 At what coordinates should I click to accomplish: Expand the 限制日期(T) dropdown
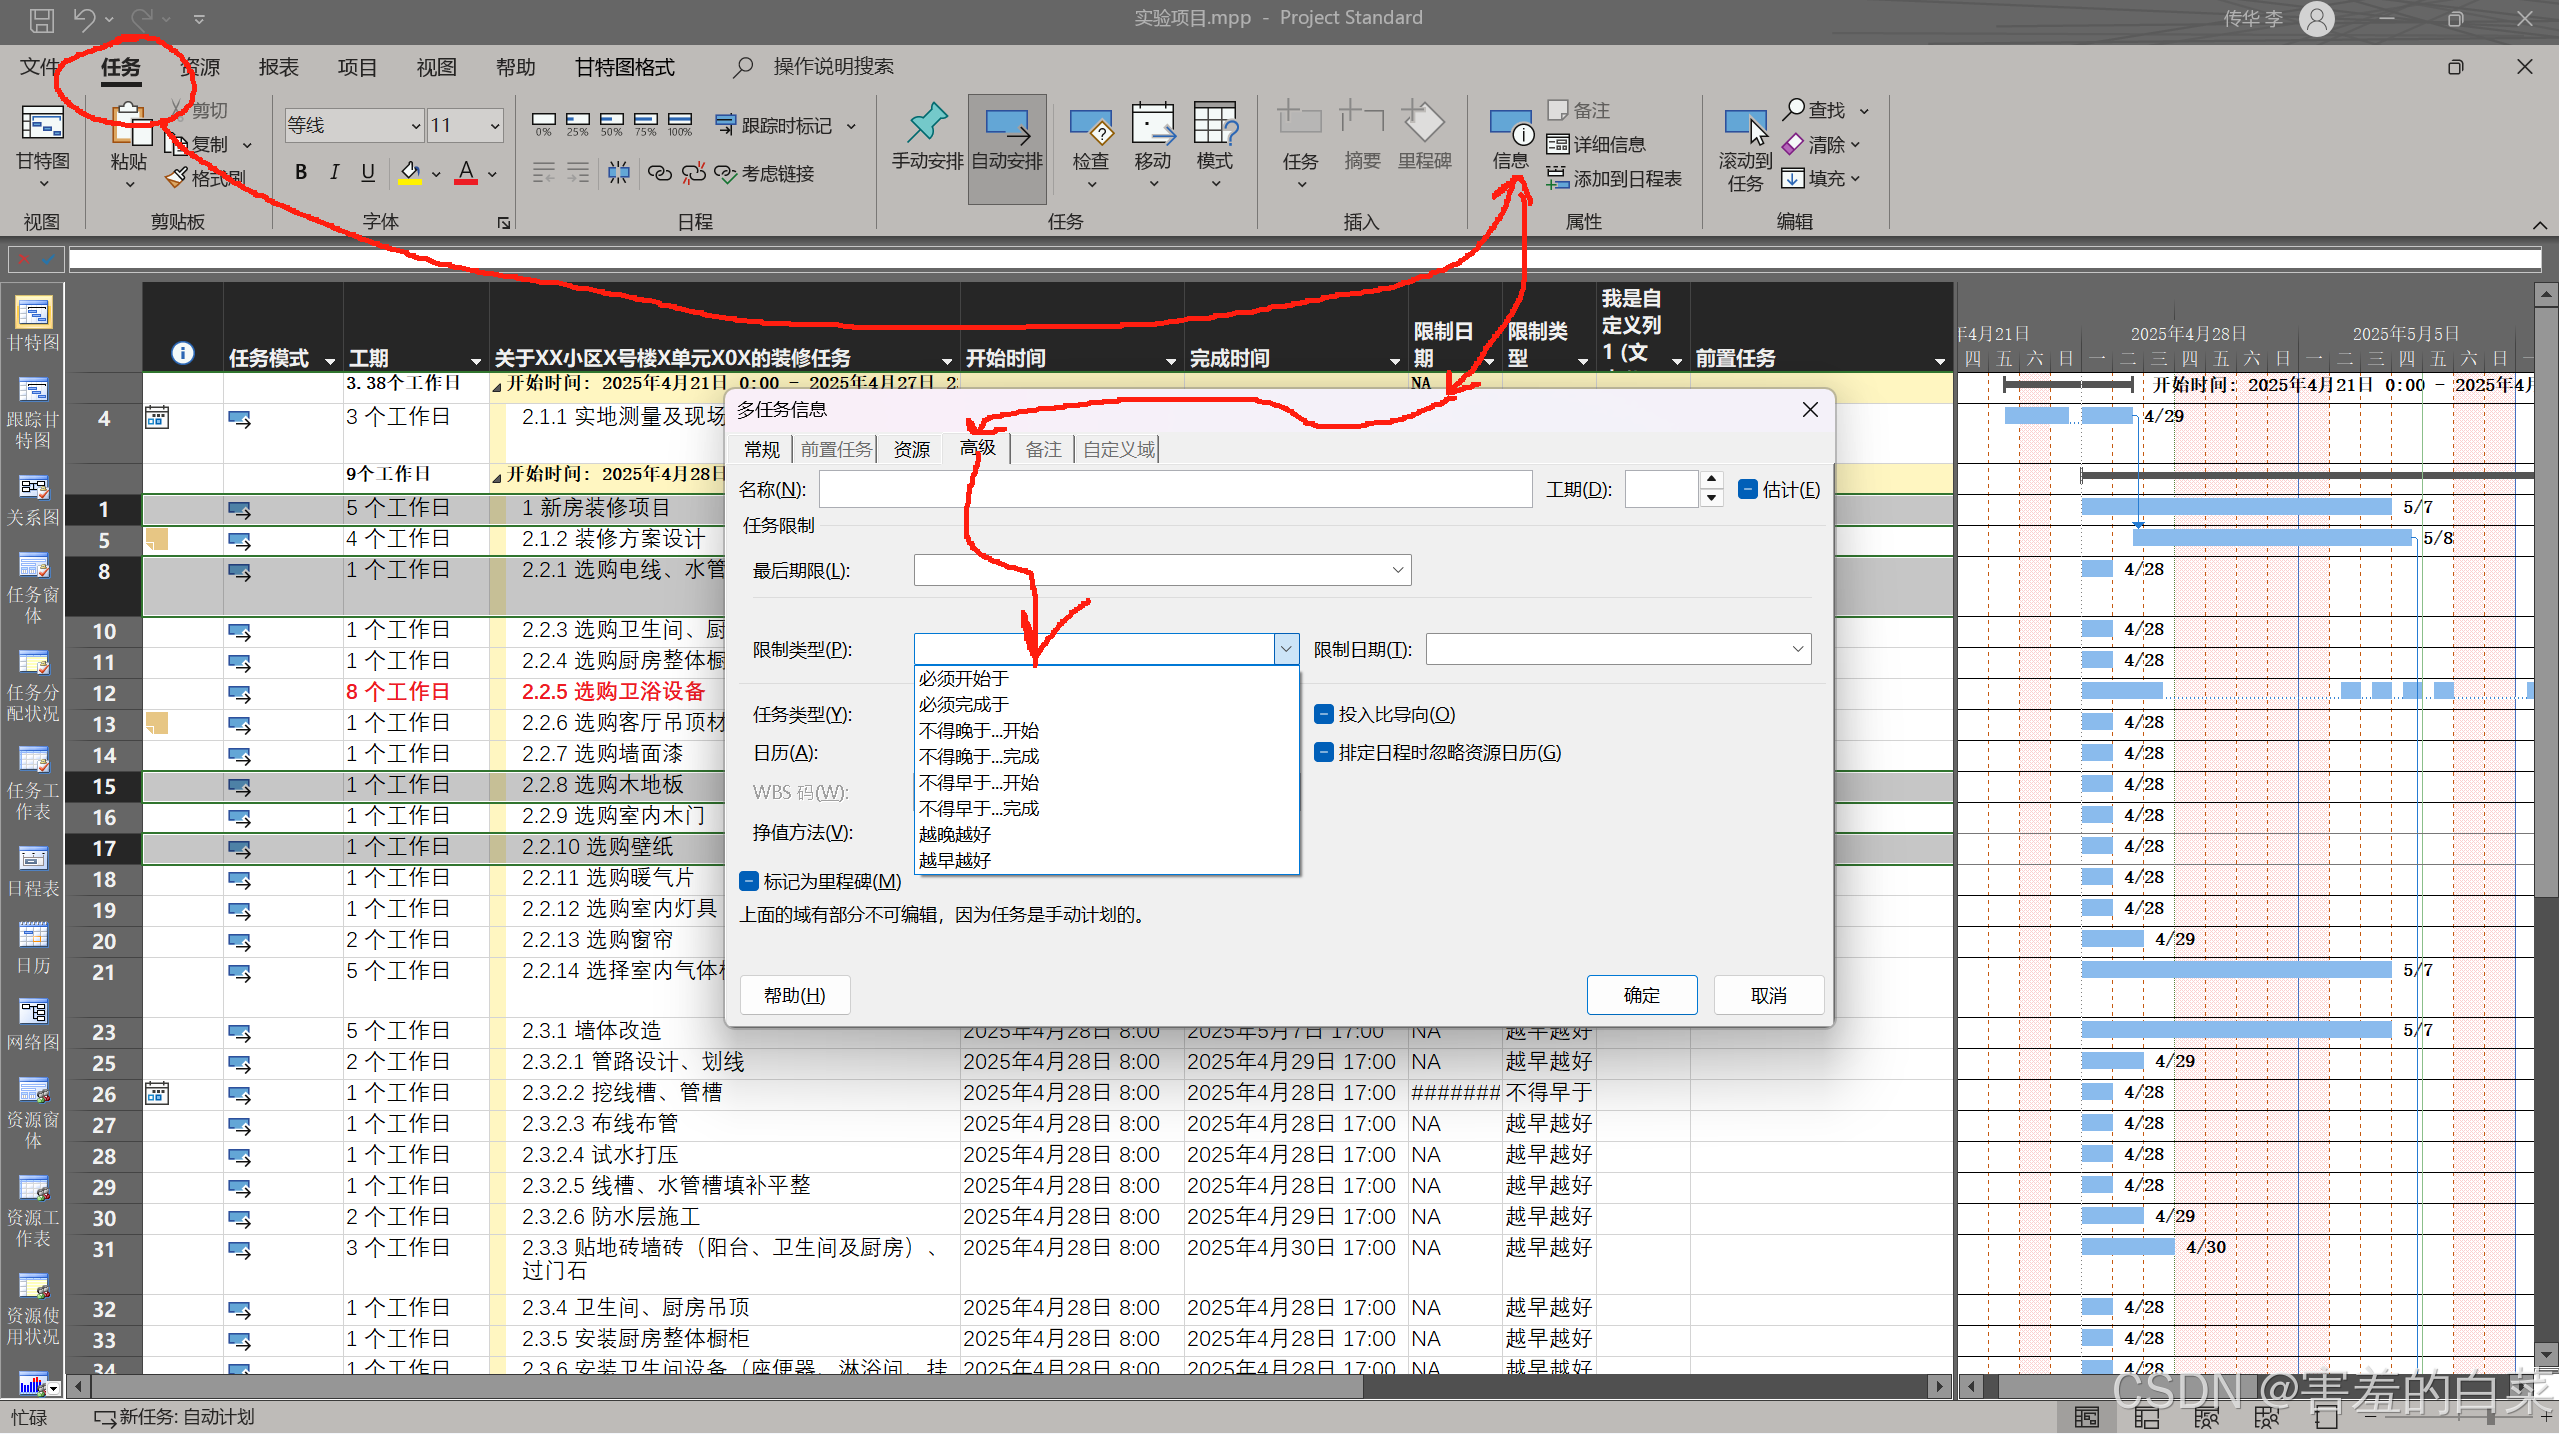point(1797,649)
